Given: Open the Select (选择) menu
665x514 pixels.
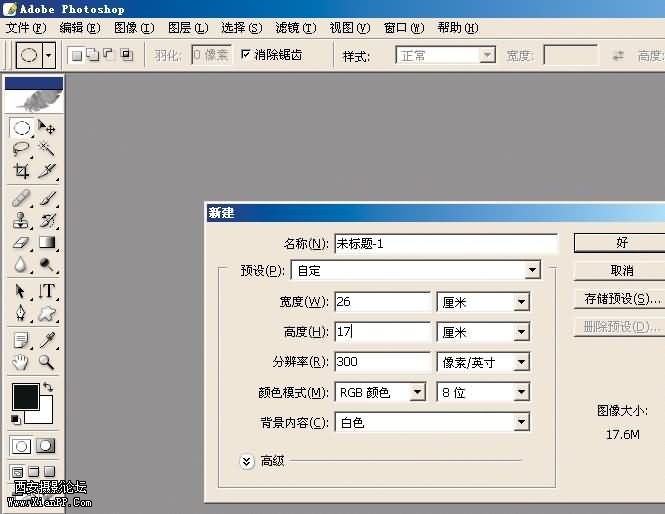Looking at the screenshot, I should [242, 28].
